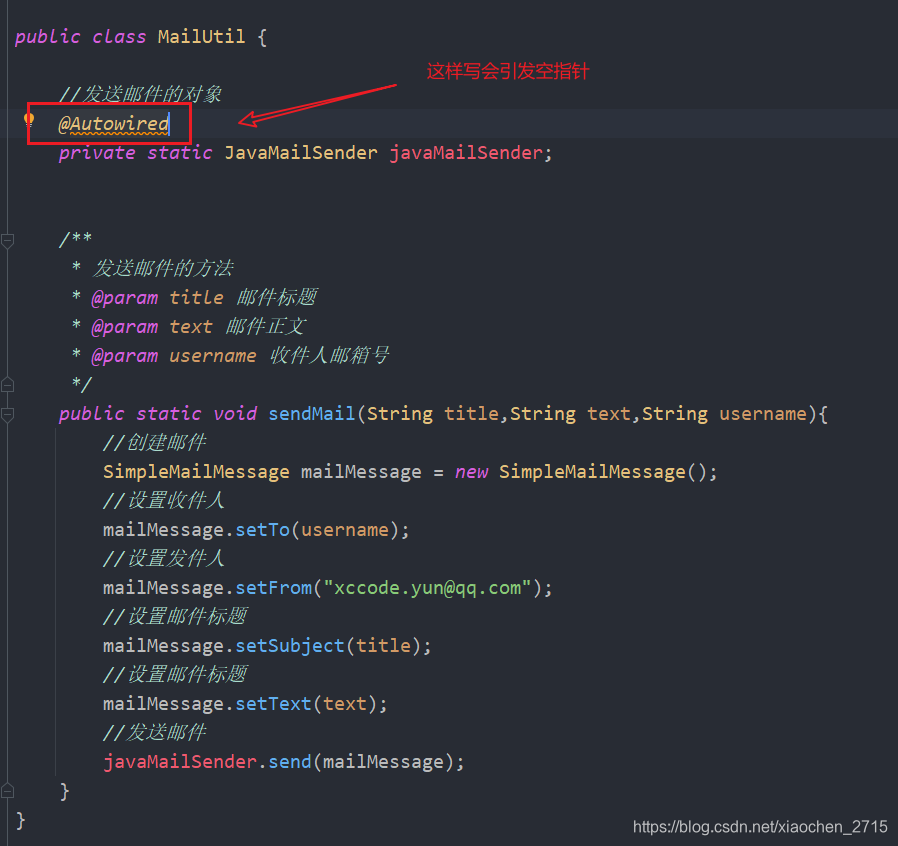Click the setTo method call
The height and width of the screenshot is (846, 898).
(263, 530)
